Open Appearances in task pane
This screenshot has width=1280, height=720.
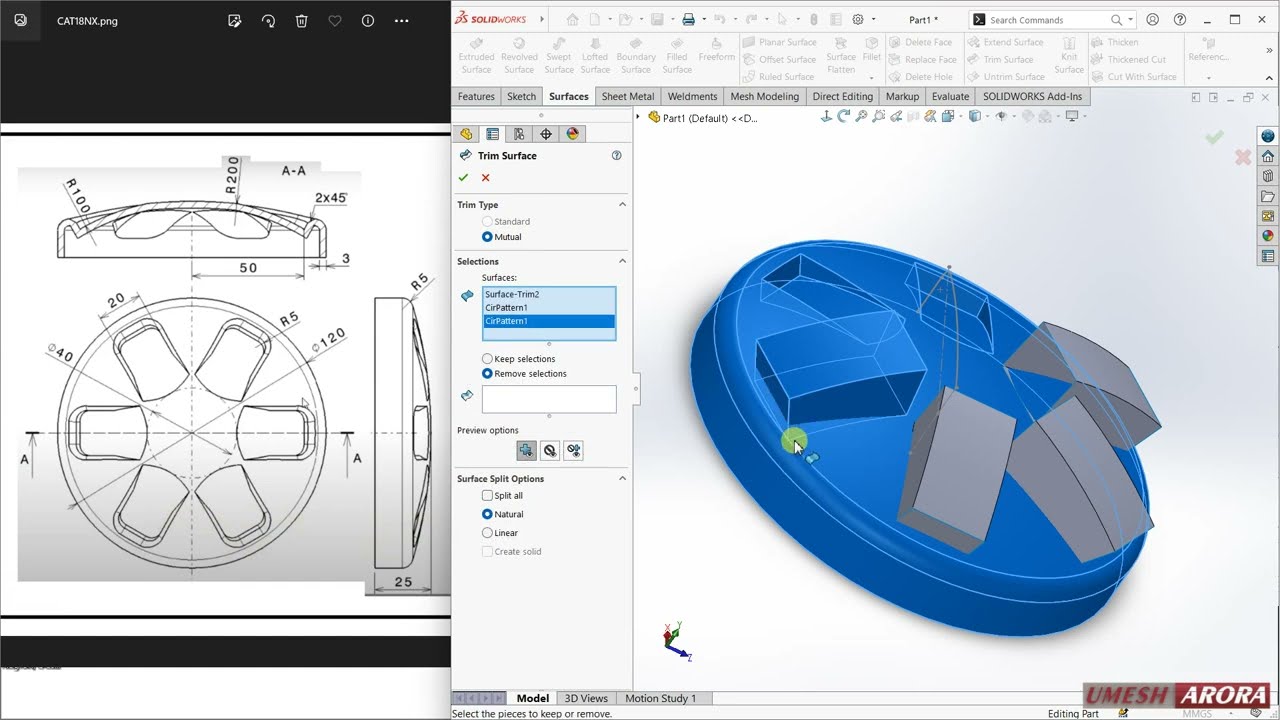click(1268, 236)
